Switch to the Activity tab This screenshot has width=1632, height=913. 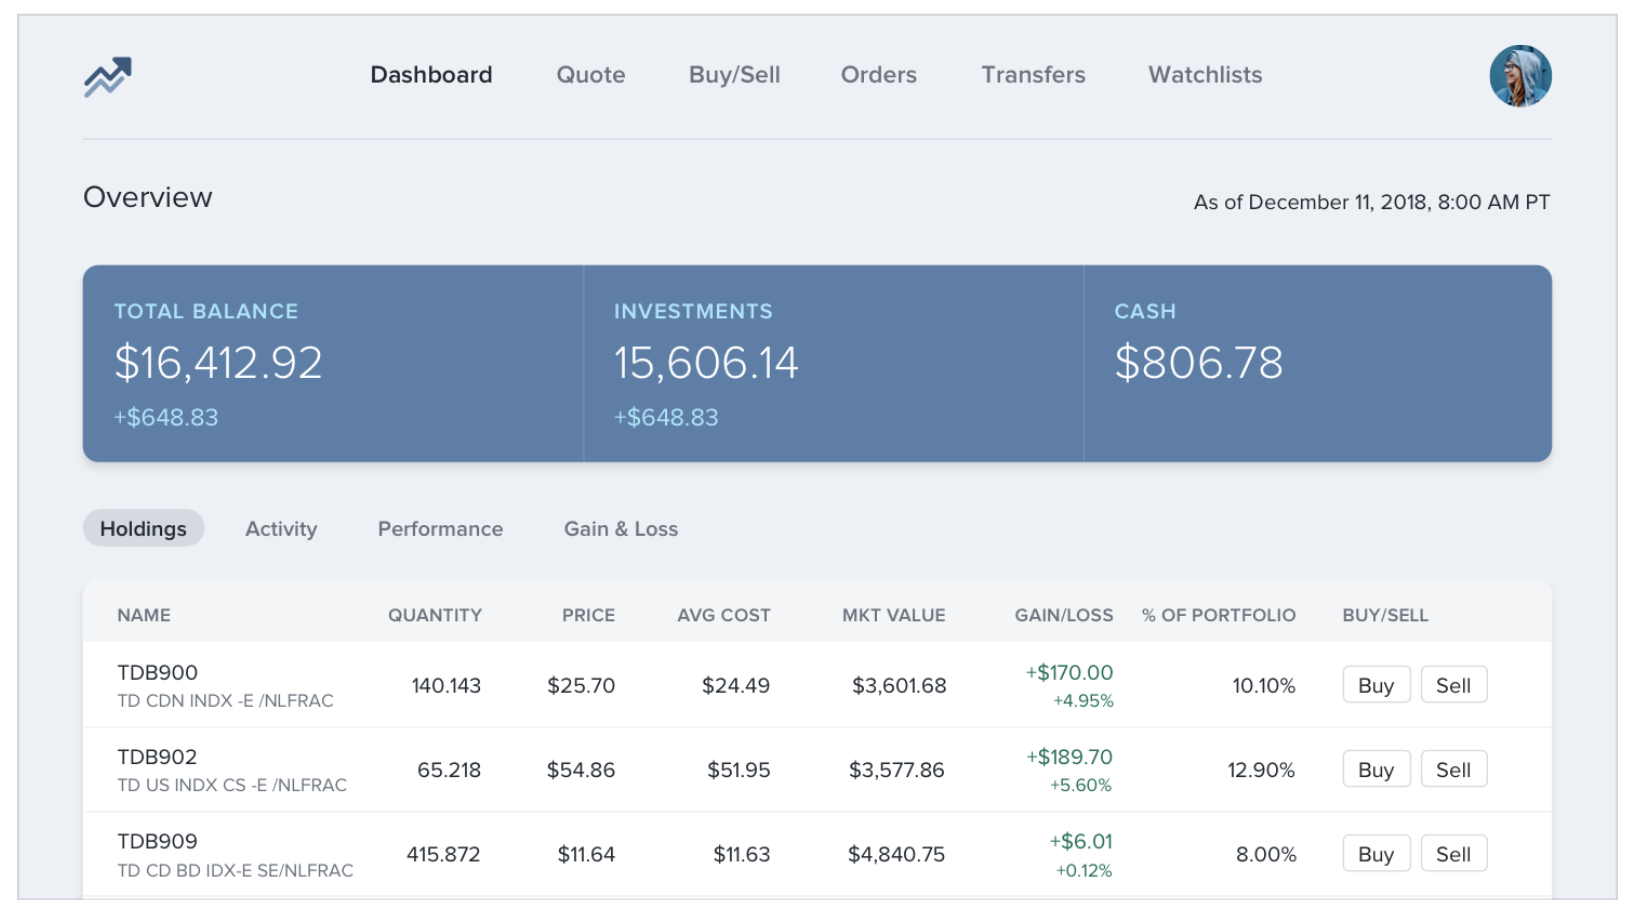point(281,529)
